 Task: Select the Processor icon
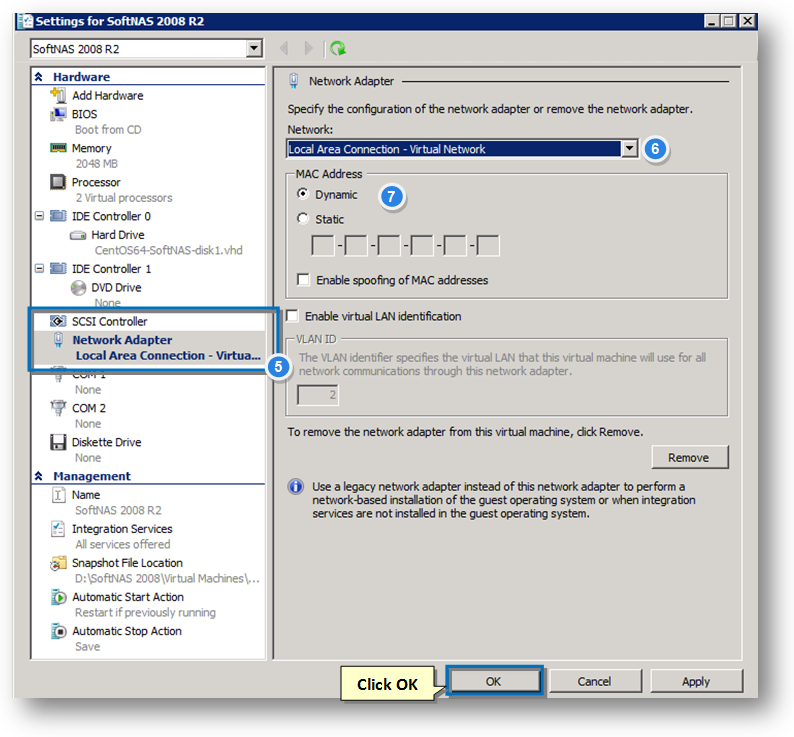click(58, 181)
